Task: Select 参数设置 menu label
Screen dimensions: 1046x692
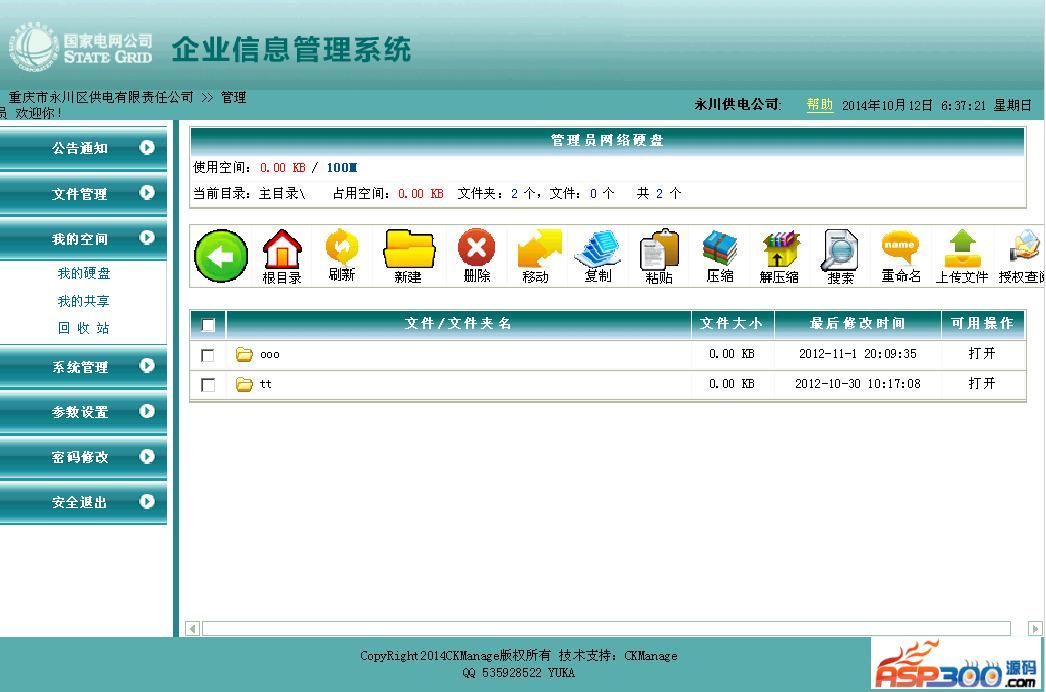Action: point(79,412)
